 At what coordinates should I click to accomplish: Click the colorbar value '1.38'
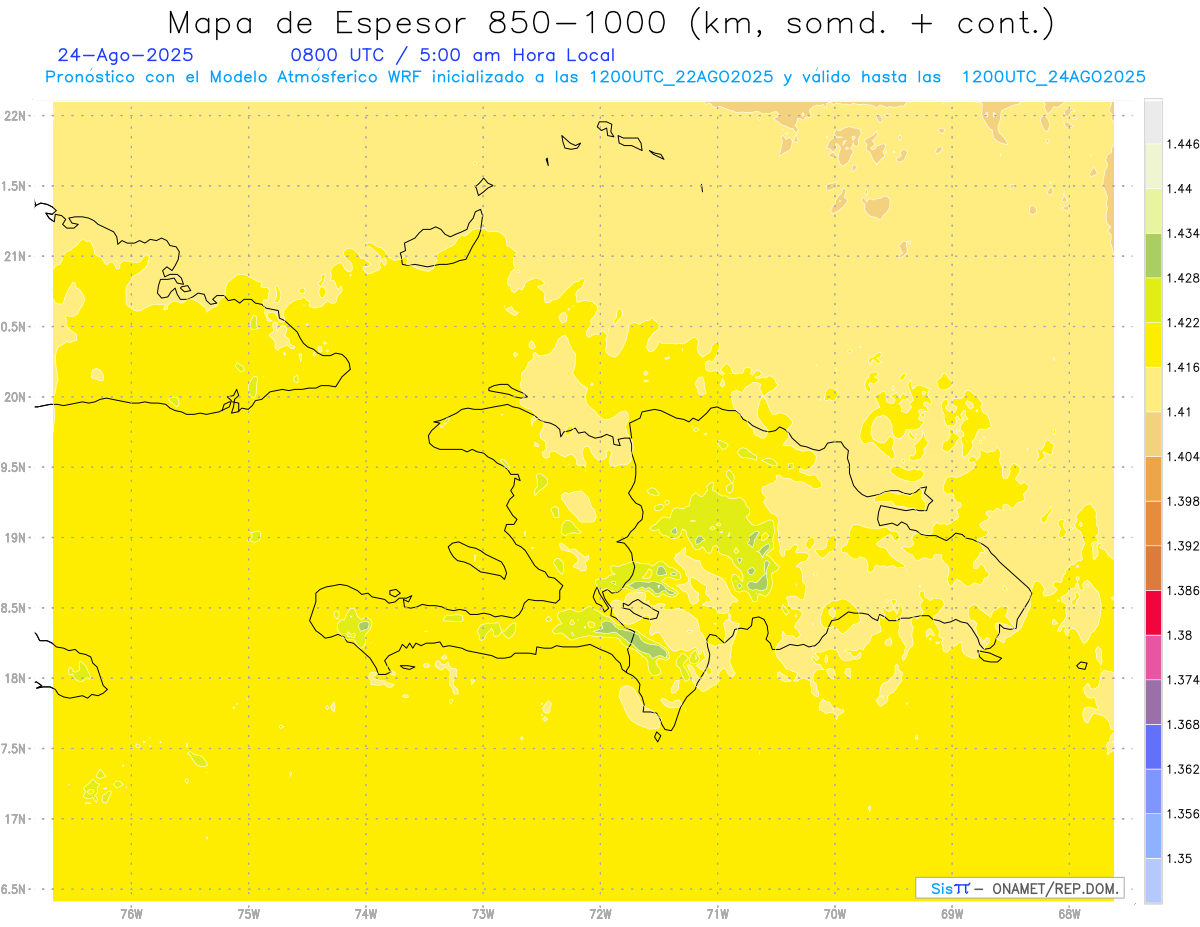click(1179, 635)
